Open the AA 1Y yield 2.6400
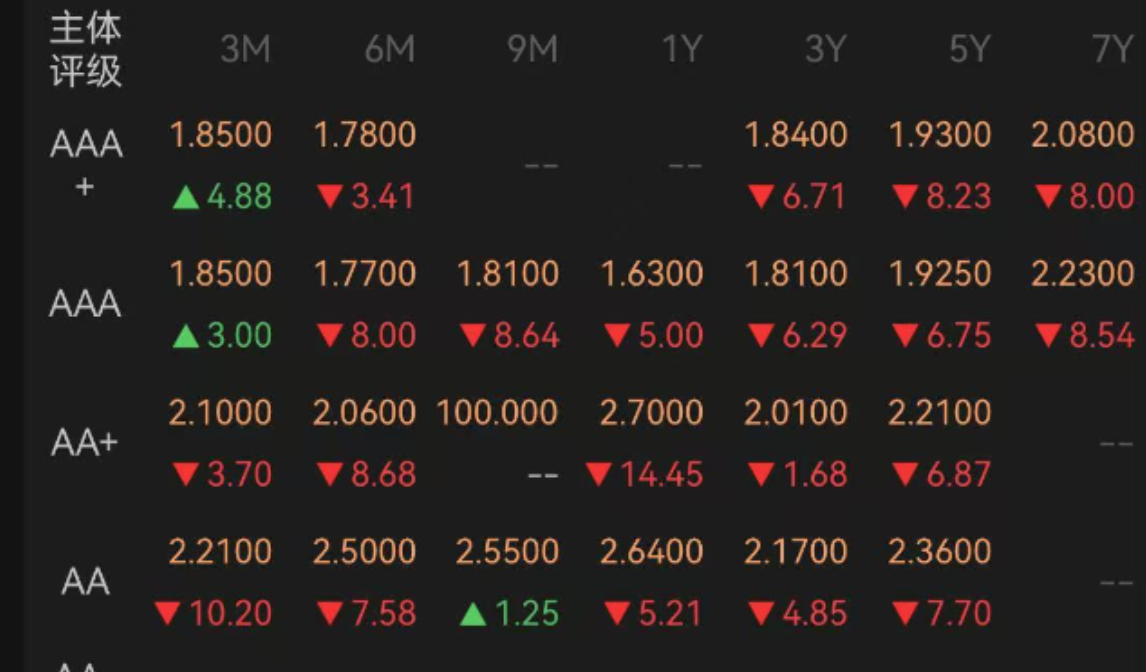Screen dimensions: 1146x672 tap(652, 551)
